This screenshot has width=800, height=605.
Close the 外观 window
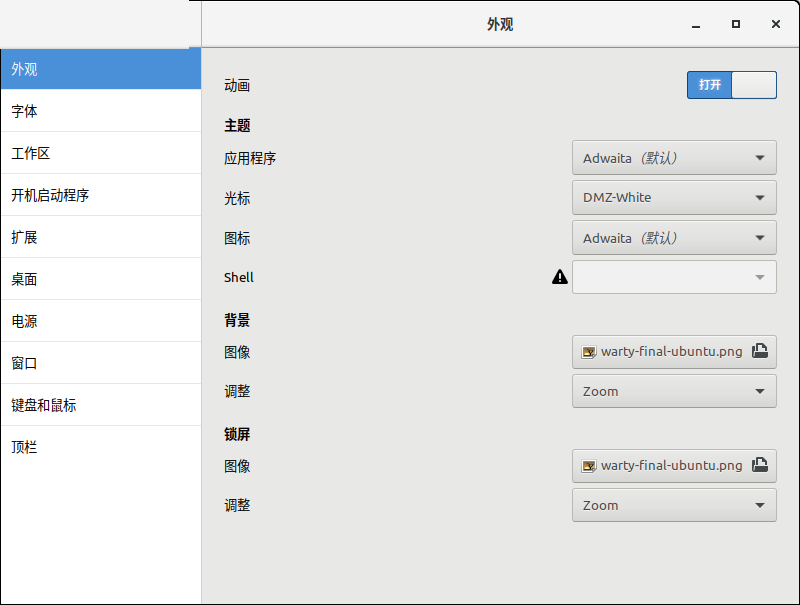(776, 24)
